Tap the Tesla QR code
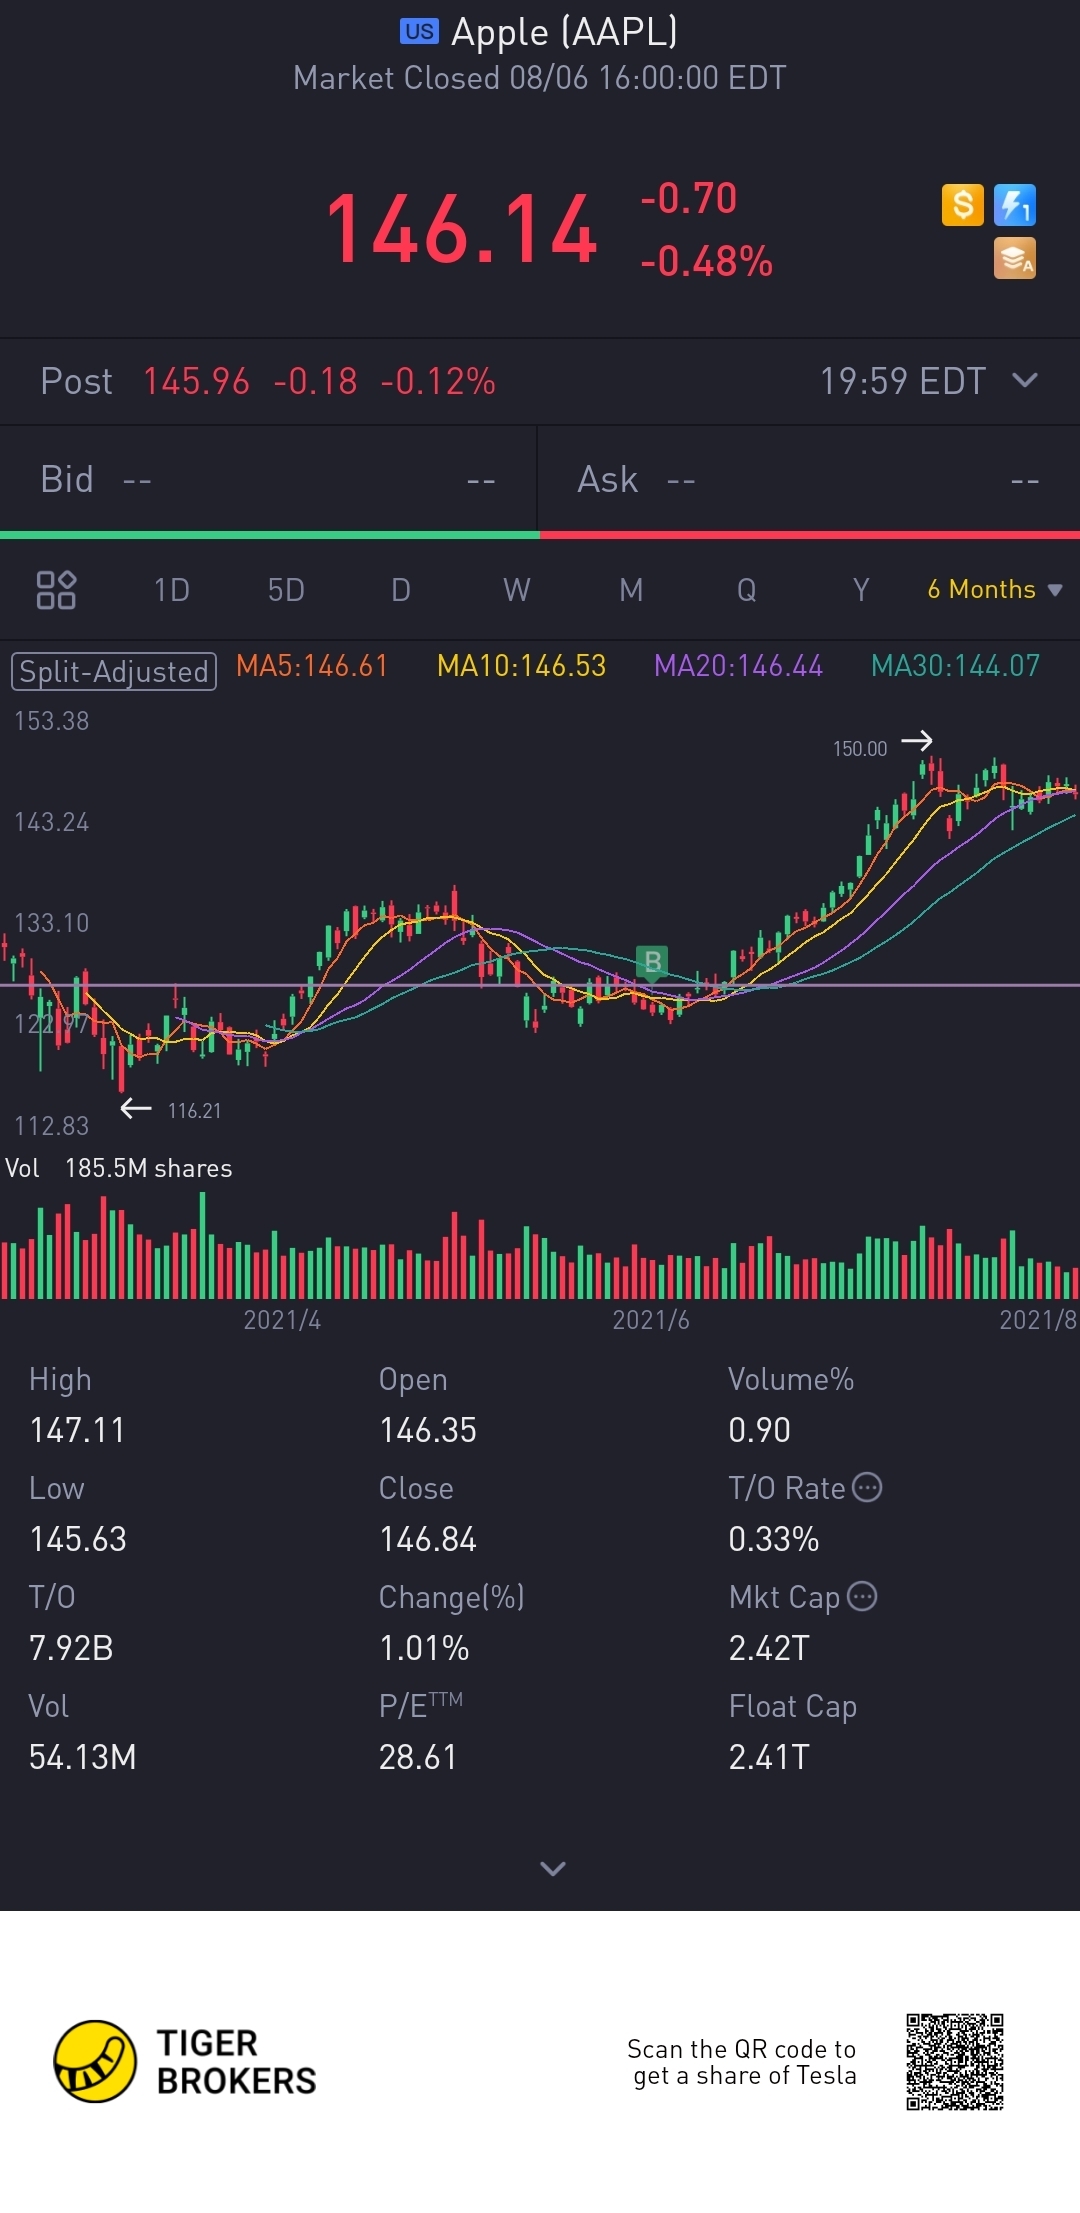This screenshot has width=1080, height=2213. pyautogui.click(x=954, y=2061)
